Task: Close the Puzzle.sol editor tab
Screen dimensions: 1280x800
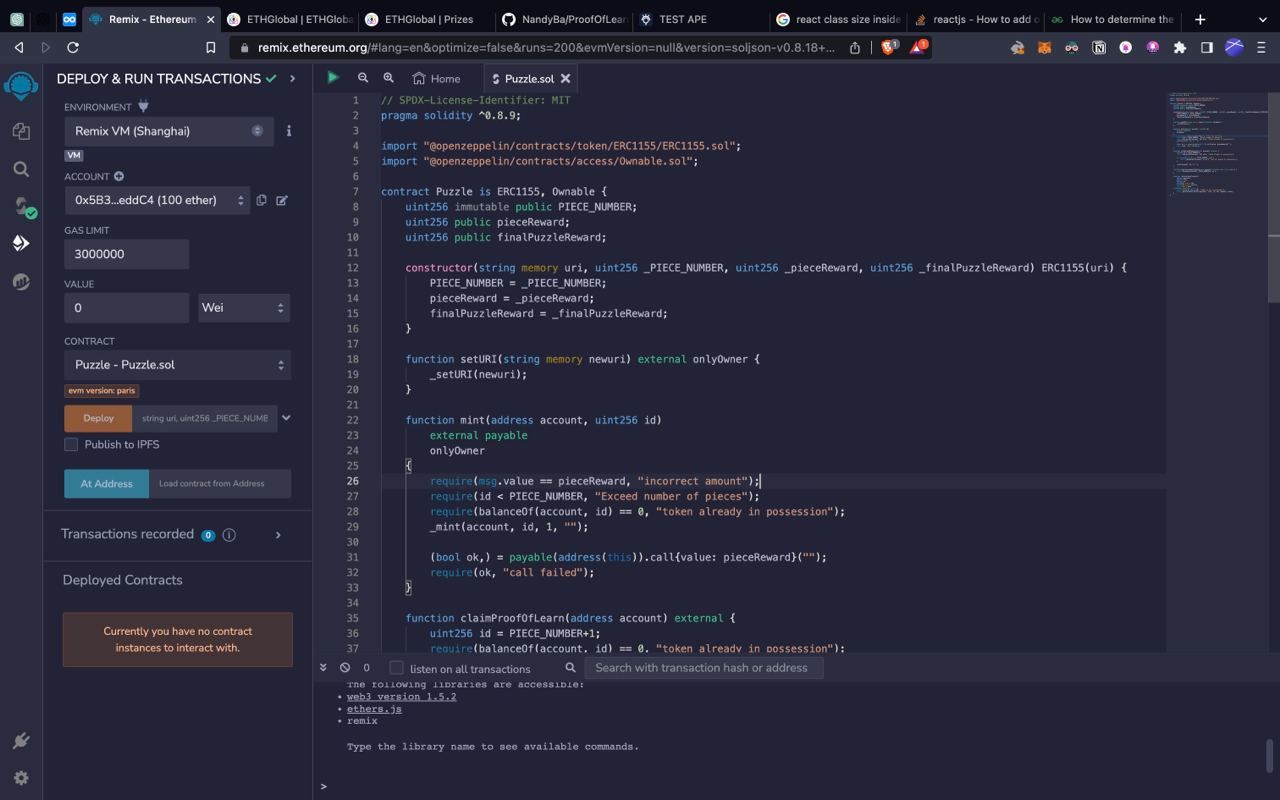Action: pos(565,78)
